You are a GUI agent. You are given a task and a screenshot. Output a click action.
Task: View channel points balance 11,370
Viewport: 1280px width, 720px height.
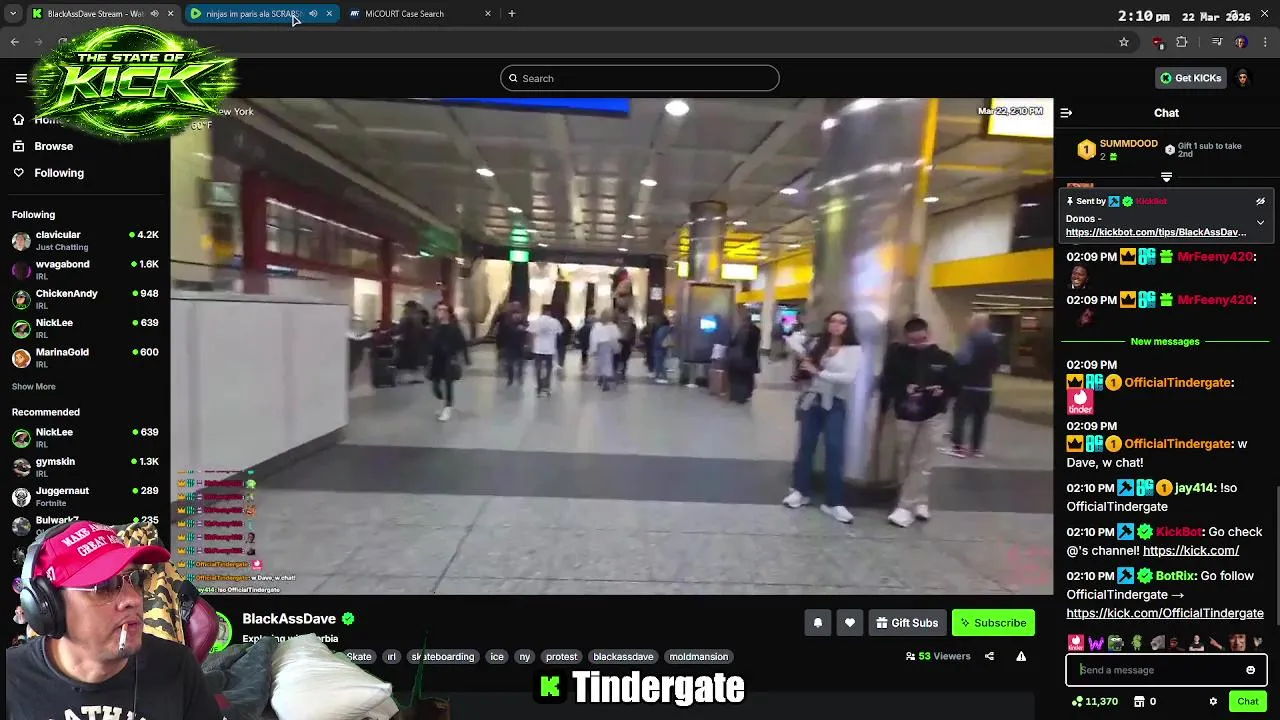[1094, 702]
